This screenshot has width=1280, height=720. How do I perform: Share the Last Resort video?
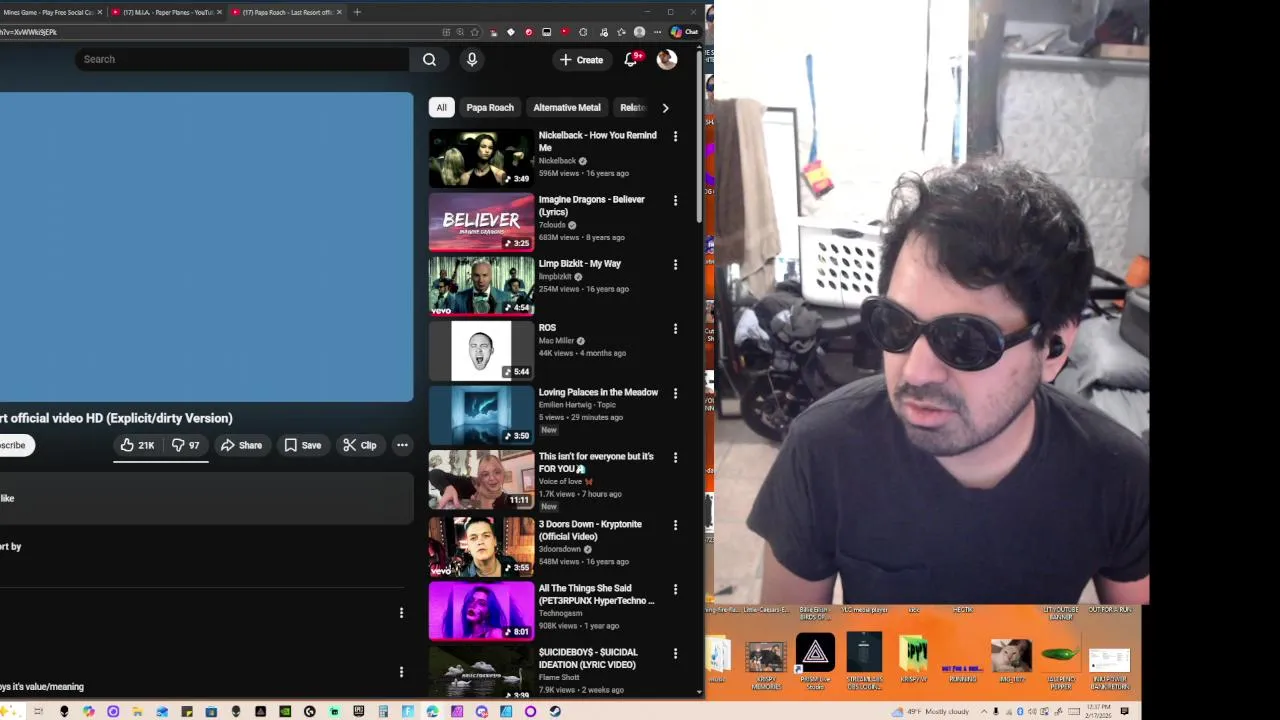(x=241, y=445)
